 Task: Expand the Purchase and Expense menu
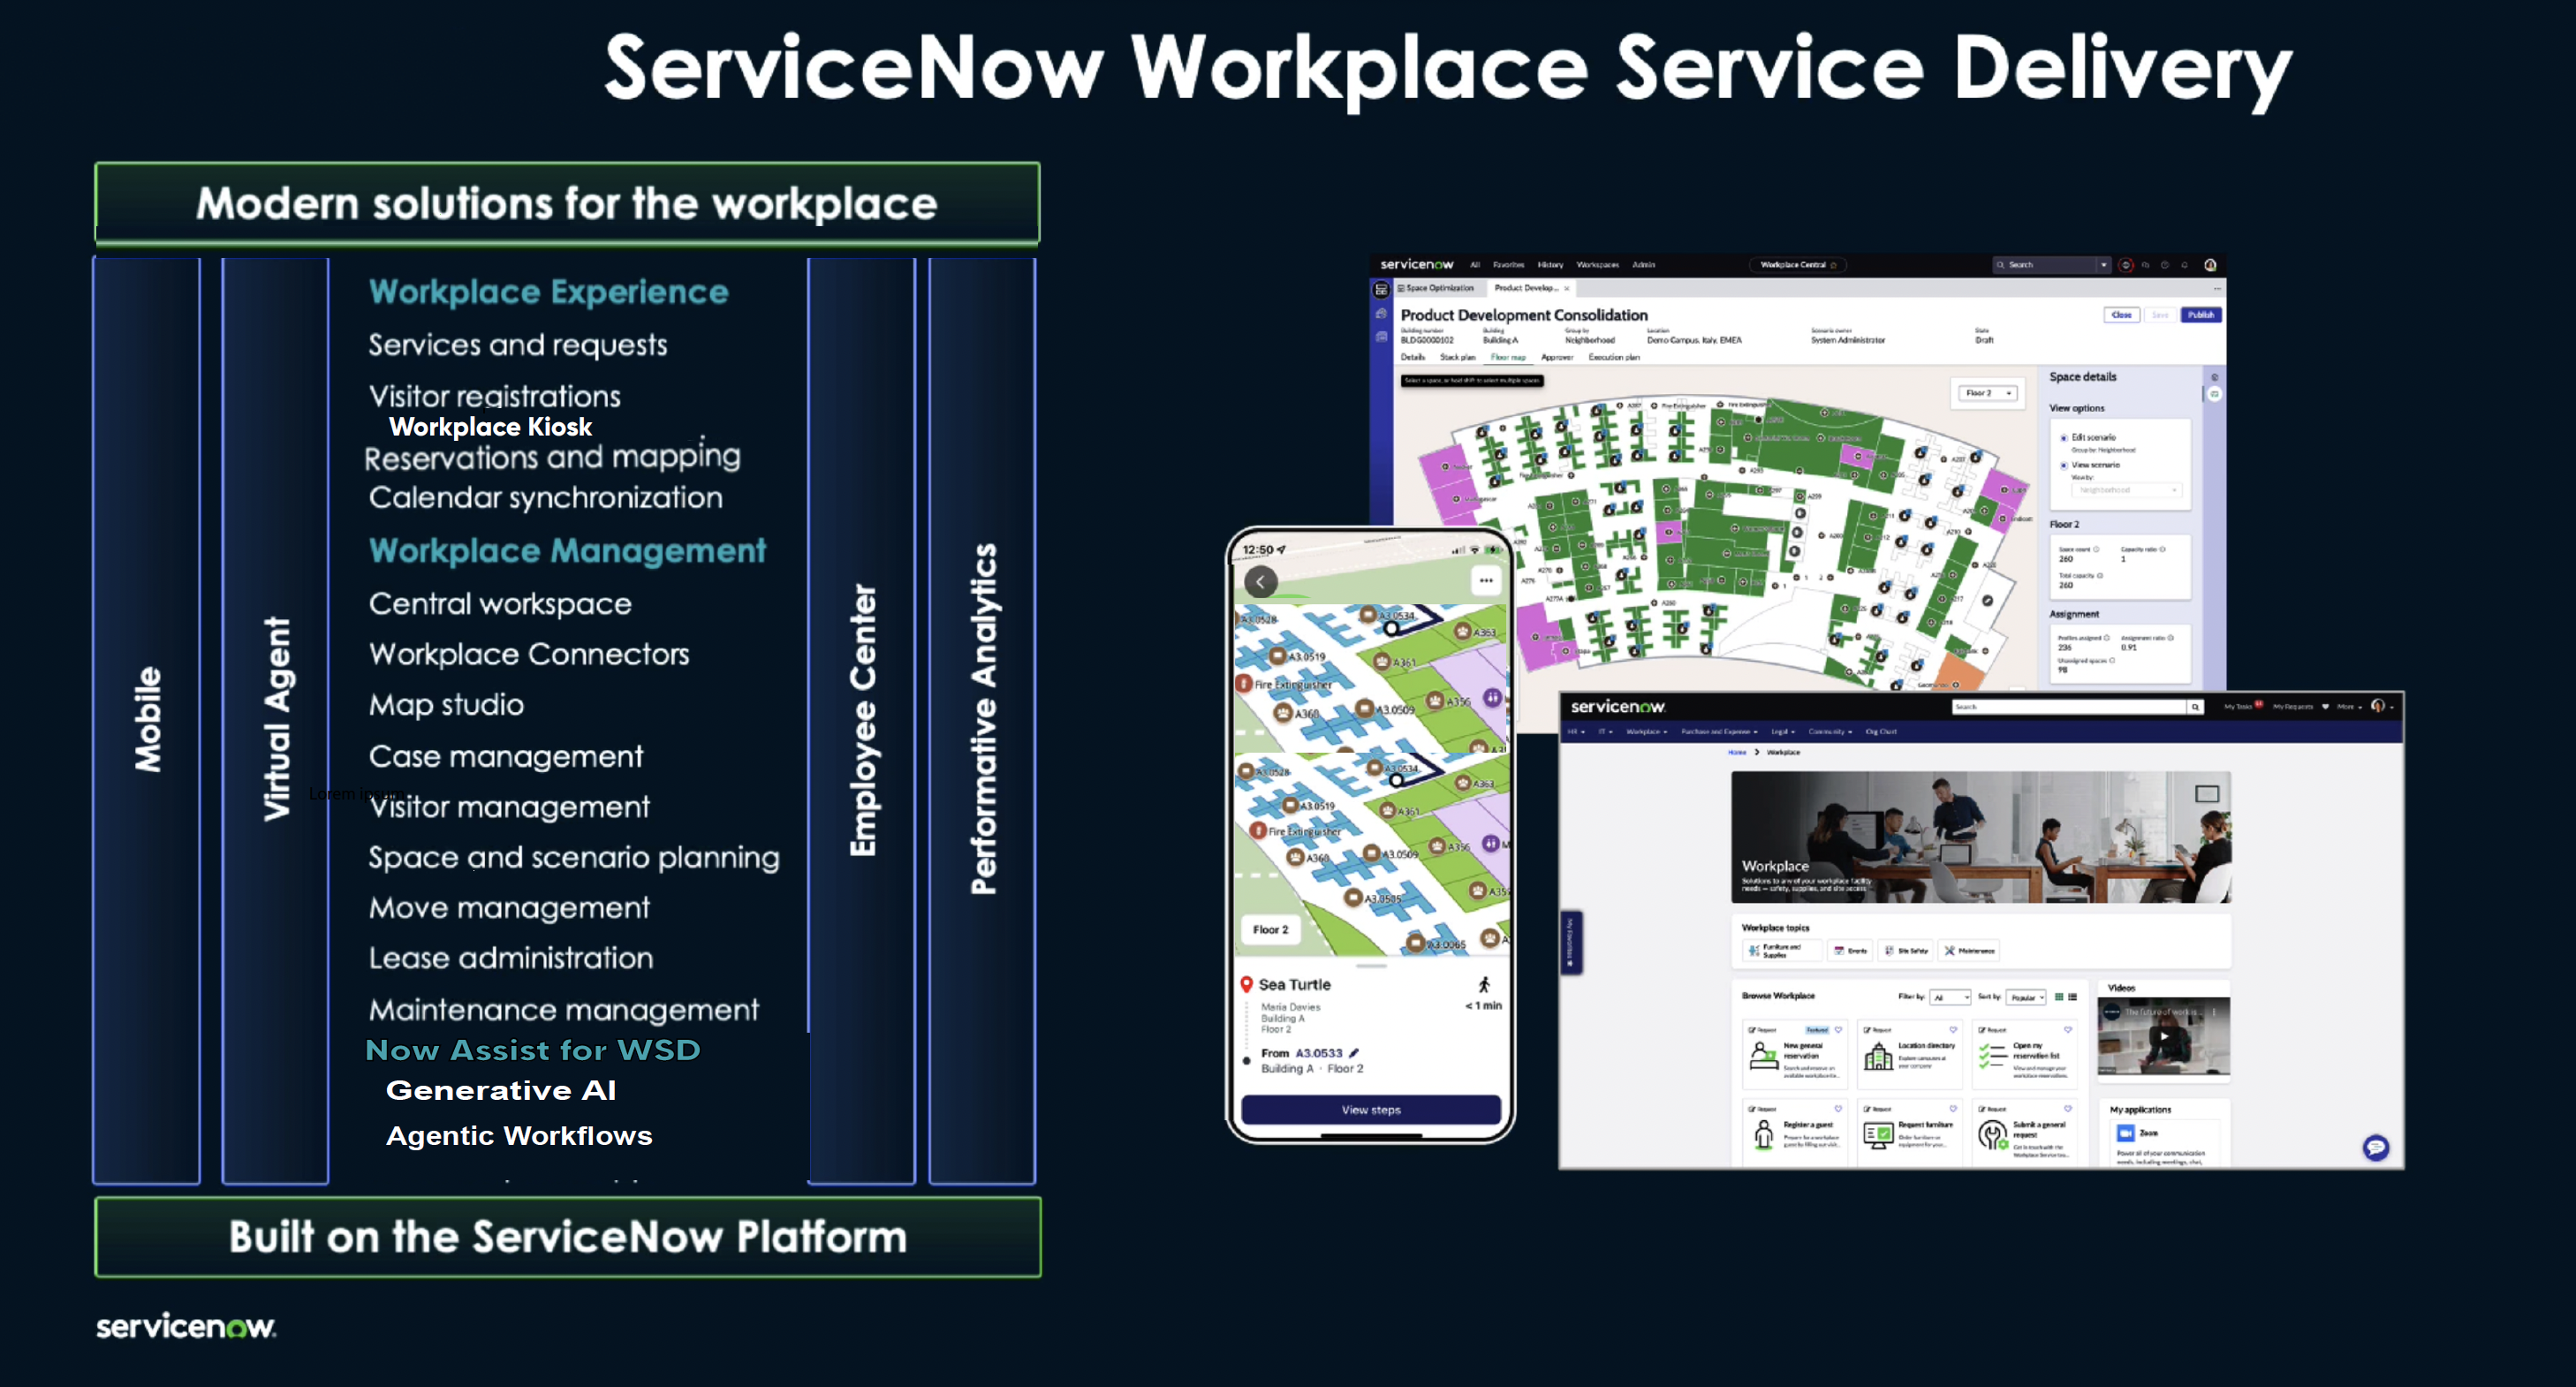1719,732
